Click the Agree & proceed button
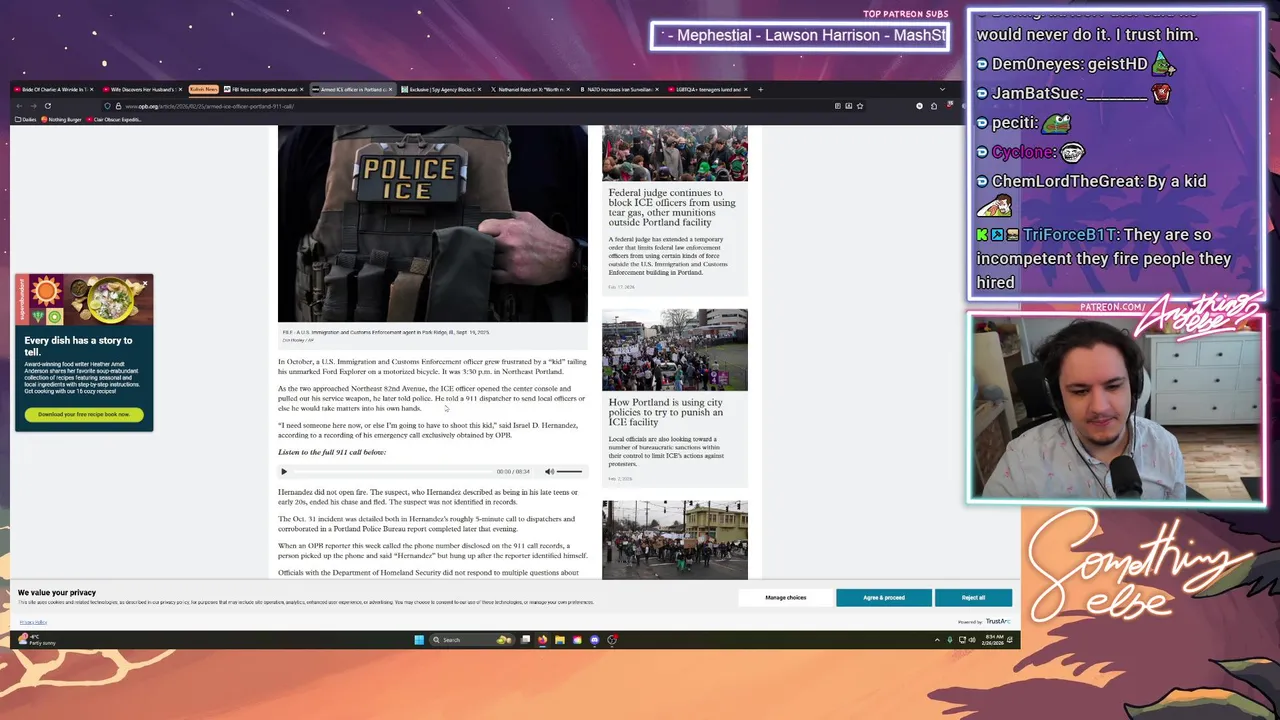 point(884,597)
